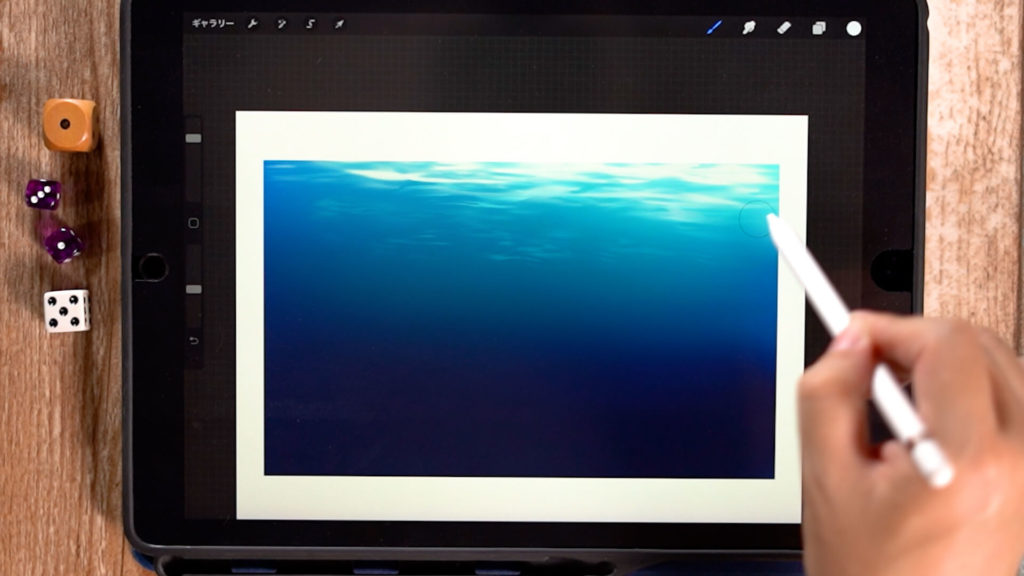The height and width of the screenshot is (576, 1024).
Task: Tap inside the circular brush cursor outline
Action: coord(755,219)
